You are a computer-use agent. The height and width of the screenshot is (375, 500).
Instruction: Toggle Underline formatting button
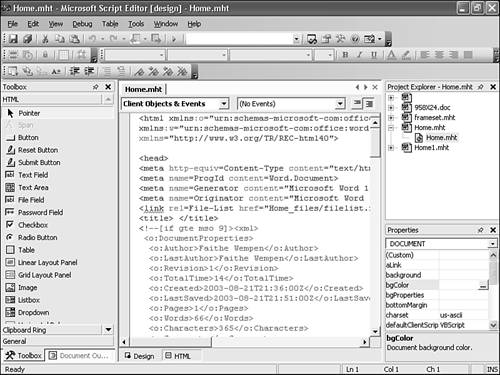coord(374,55)
